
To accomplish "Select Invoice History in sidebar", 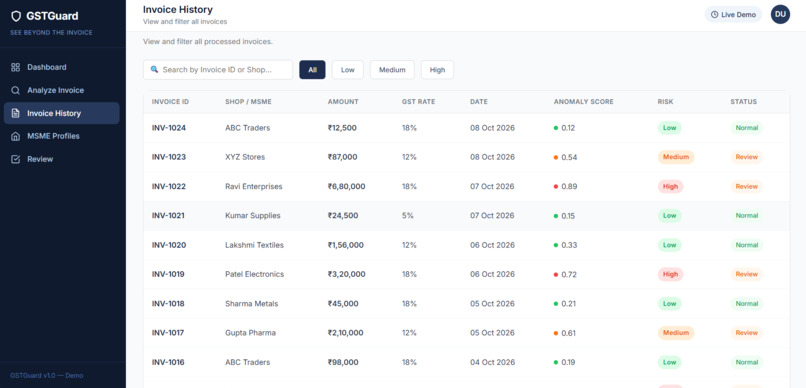I will pos(62,113).
